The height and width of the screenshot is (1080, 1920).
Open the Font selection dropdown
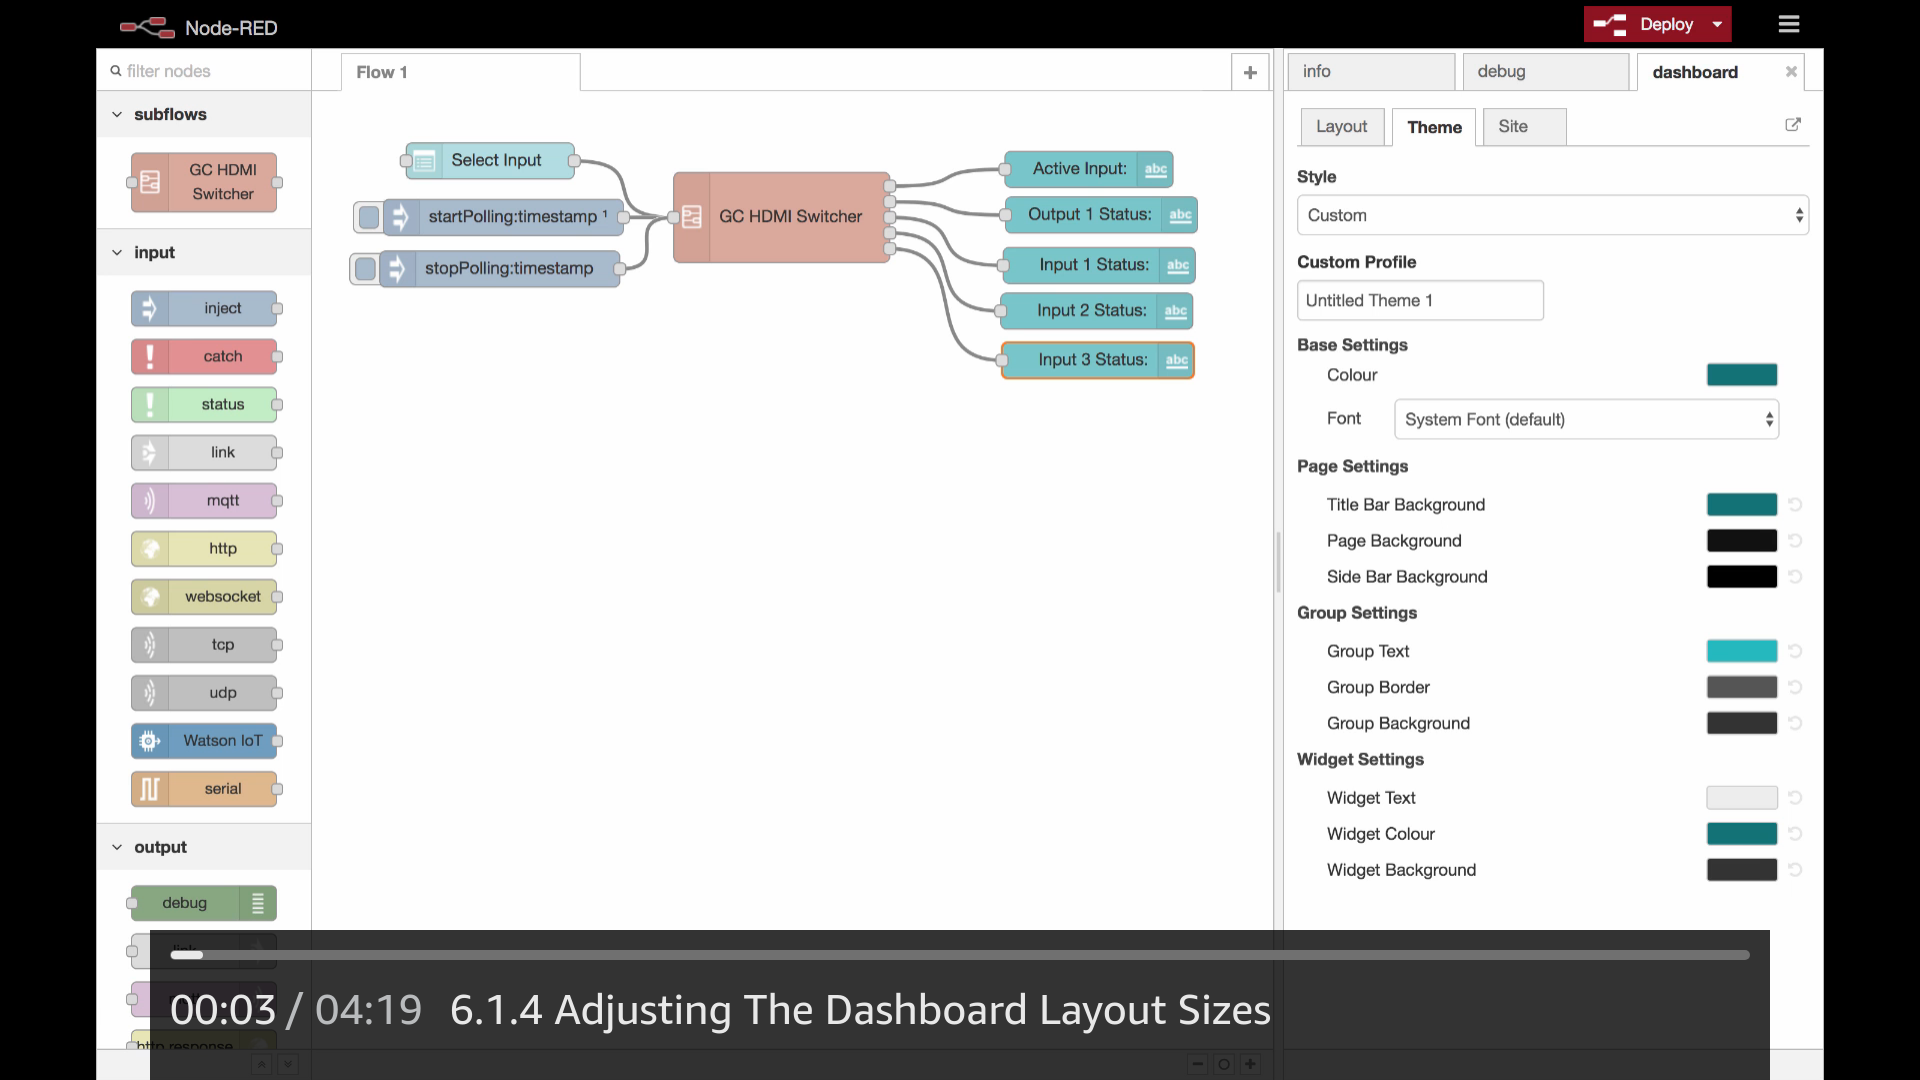point(1586,419)
